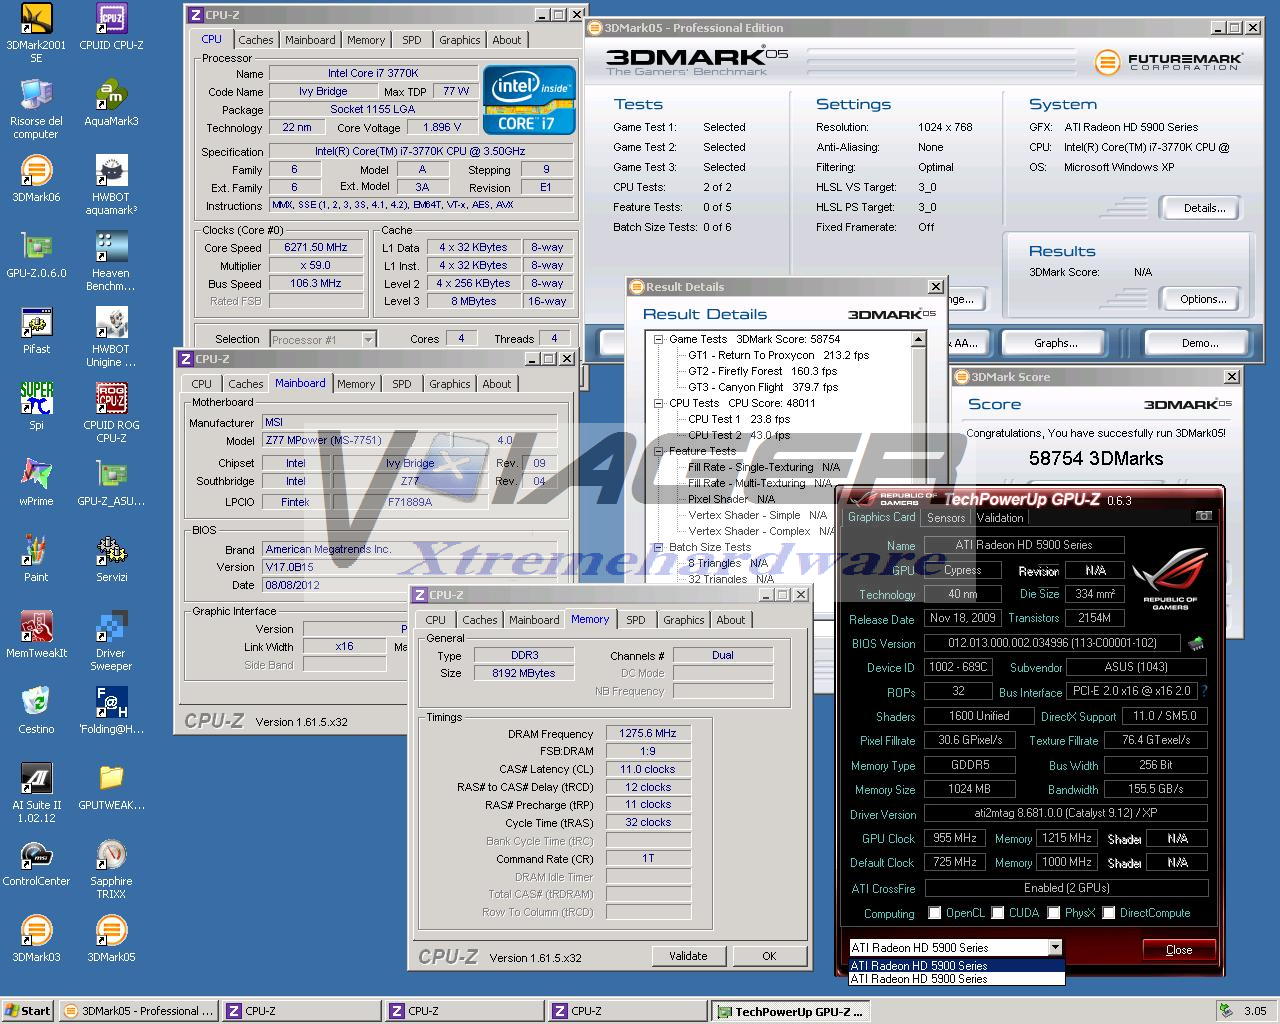Viewport: 1280px width, 1024px height.
Task: Click the GPU-Z screenshot camera icon
Action: click(x=1203, y=516)
